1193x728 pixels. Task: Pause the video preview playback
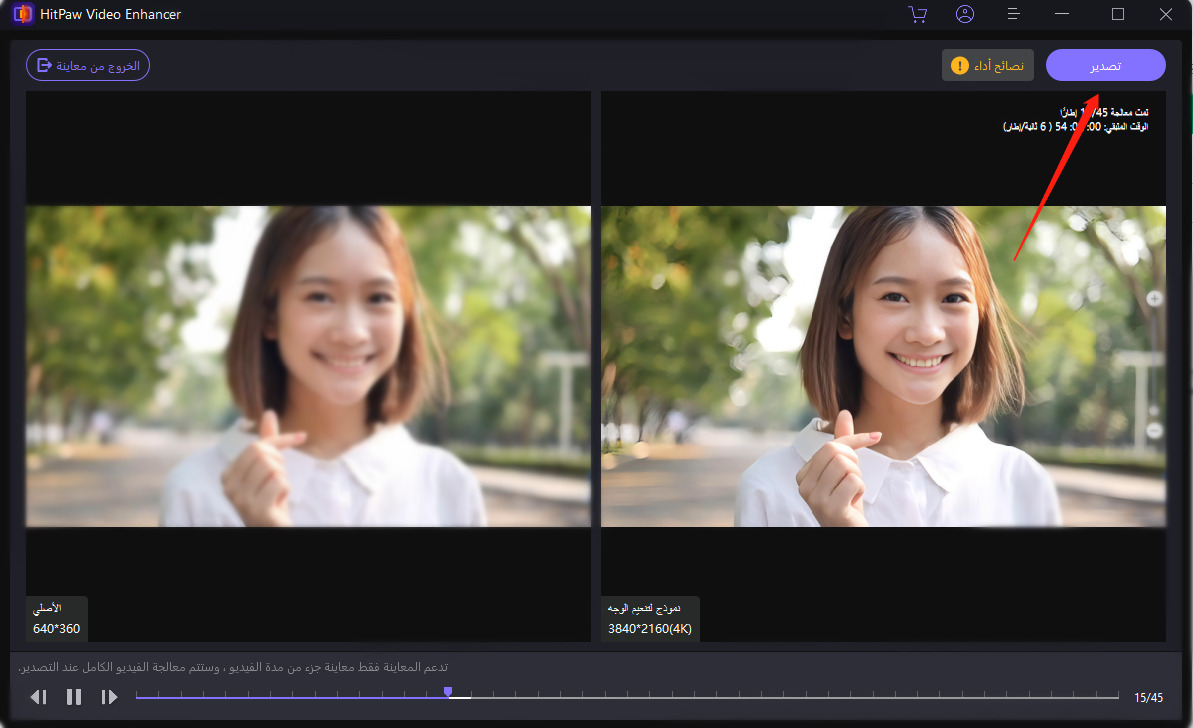74,697
